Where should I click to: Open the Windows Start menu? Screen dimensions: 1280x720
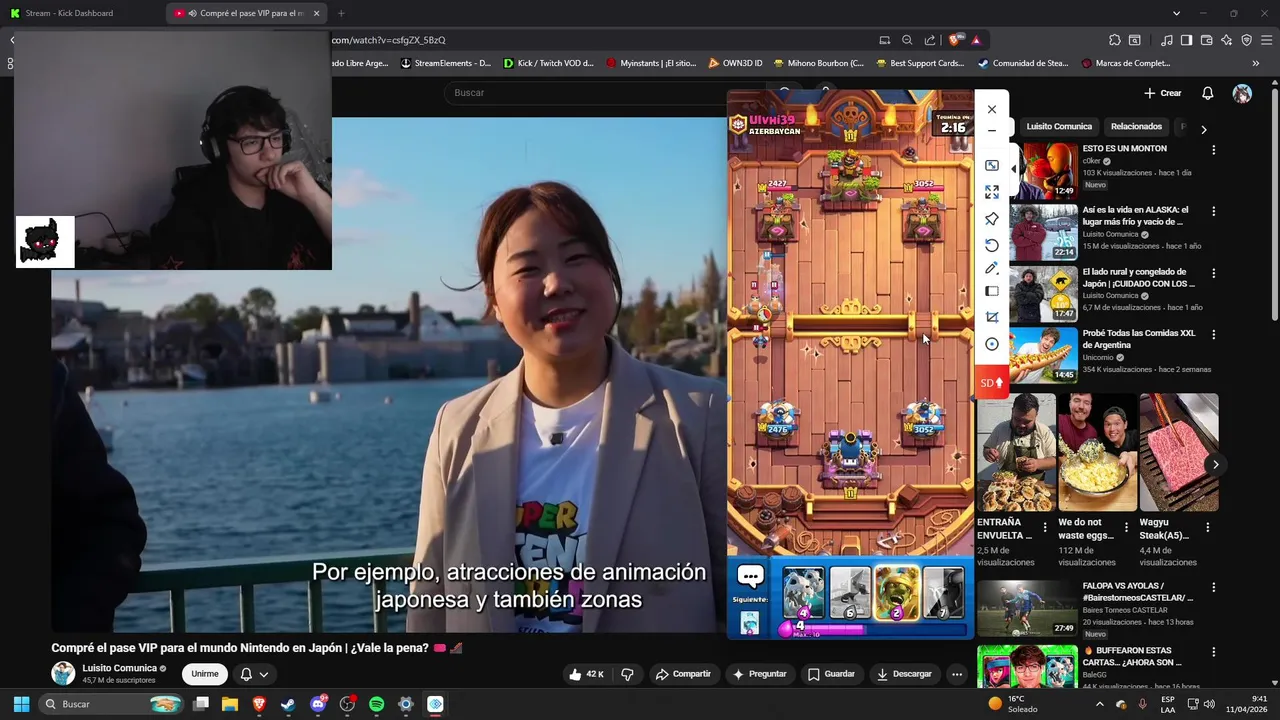tap(21, 704)
